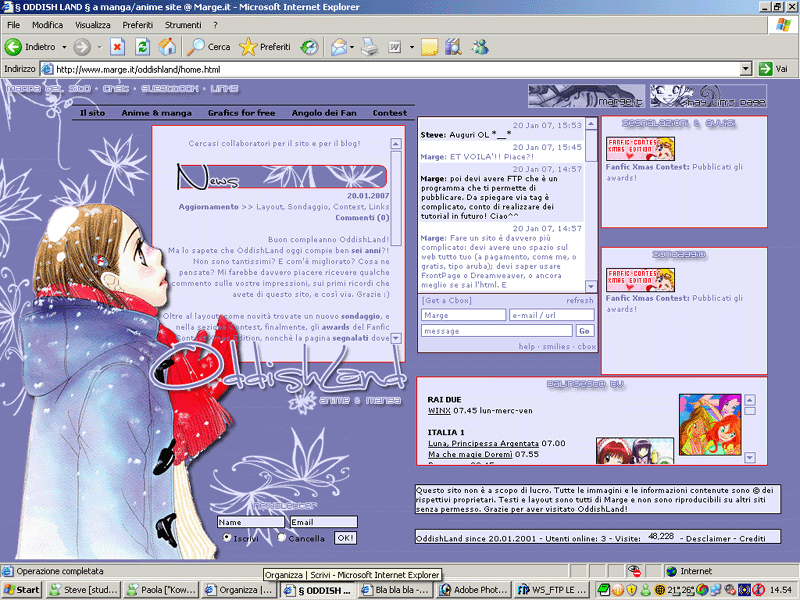Open the Modifica menu

(x=47, y=24)
